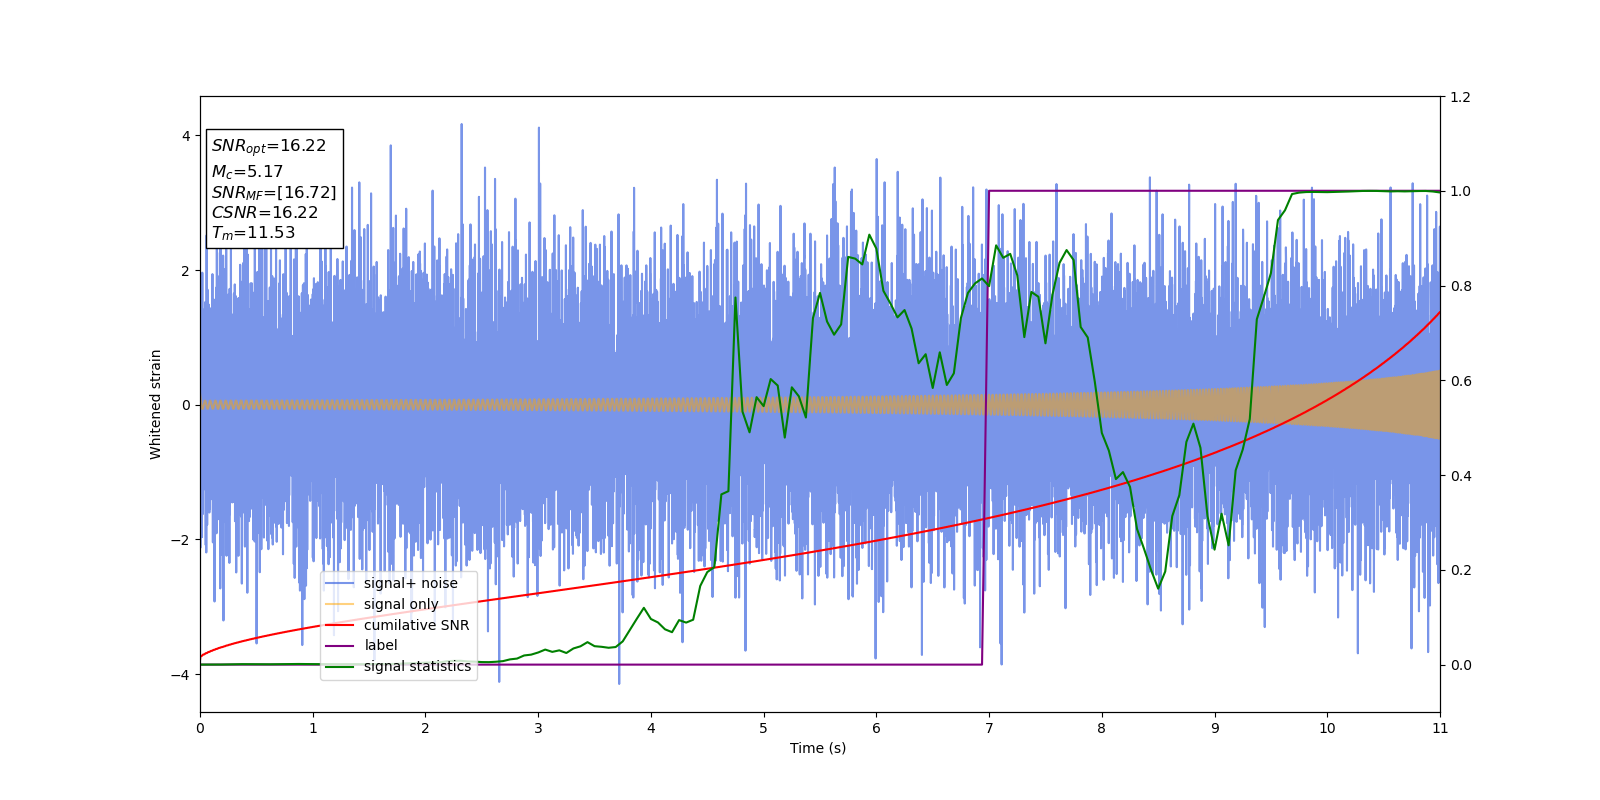Click right y-axis tick label 1.2

coord(1460,97)
